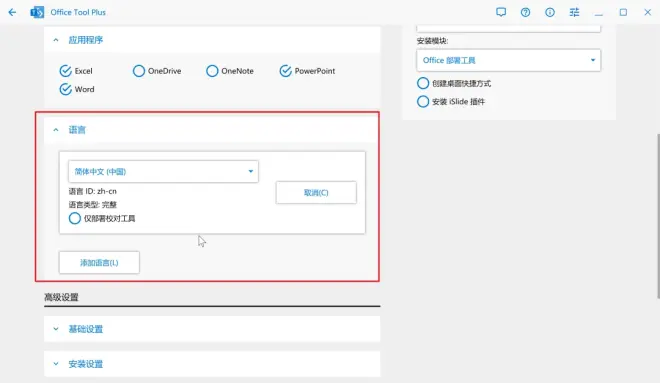660x383 pixels.
Task: Open the feedback chat icon
Action: (501, 12)
